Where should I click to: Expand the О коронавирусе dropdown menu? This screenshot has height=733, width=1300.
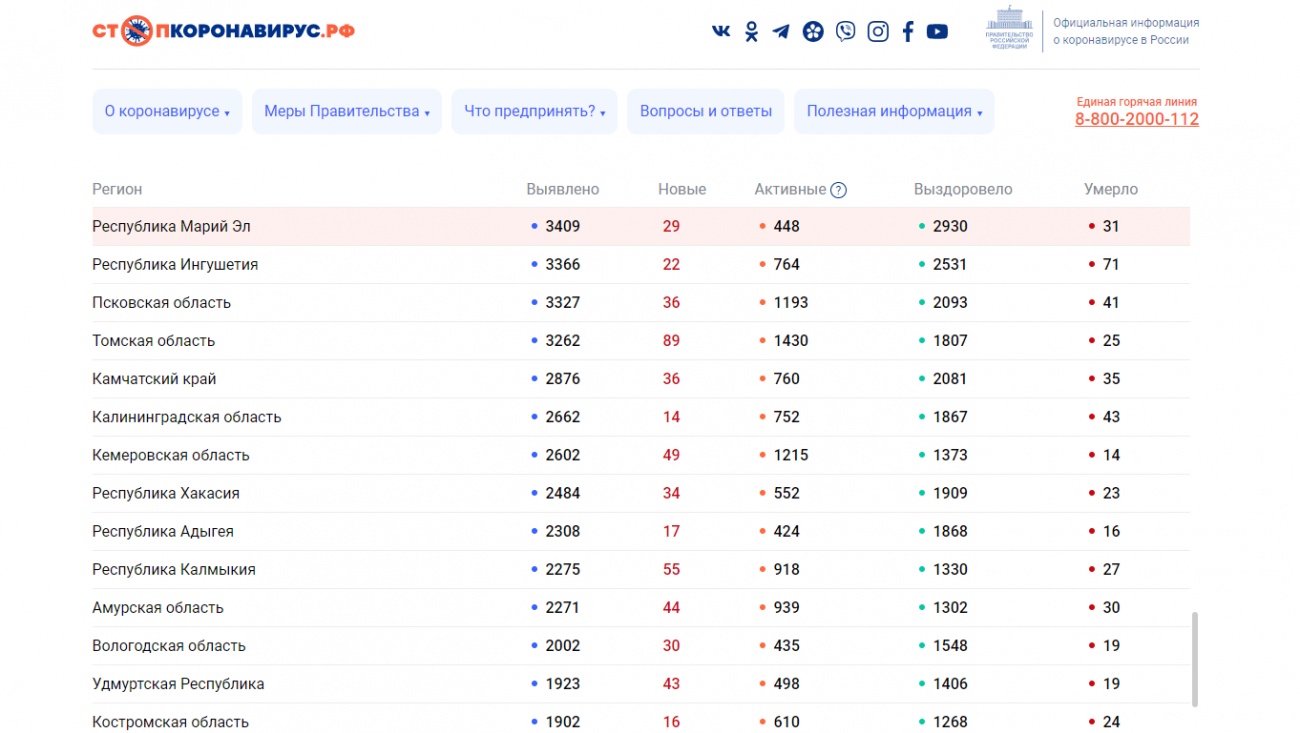(x=167, y=112)
